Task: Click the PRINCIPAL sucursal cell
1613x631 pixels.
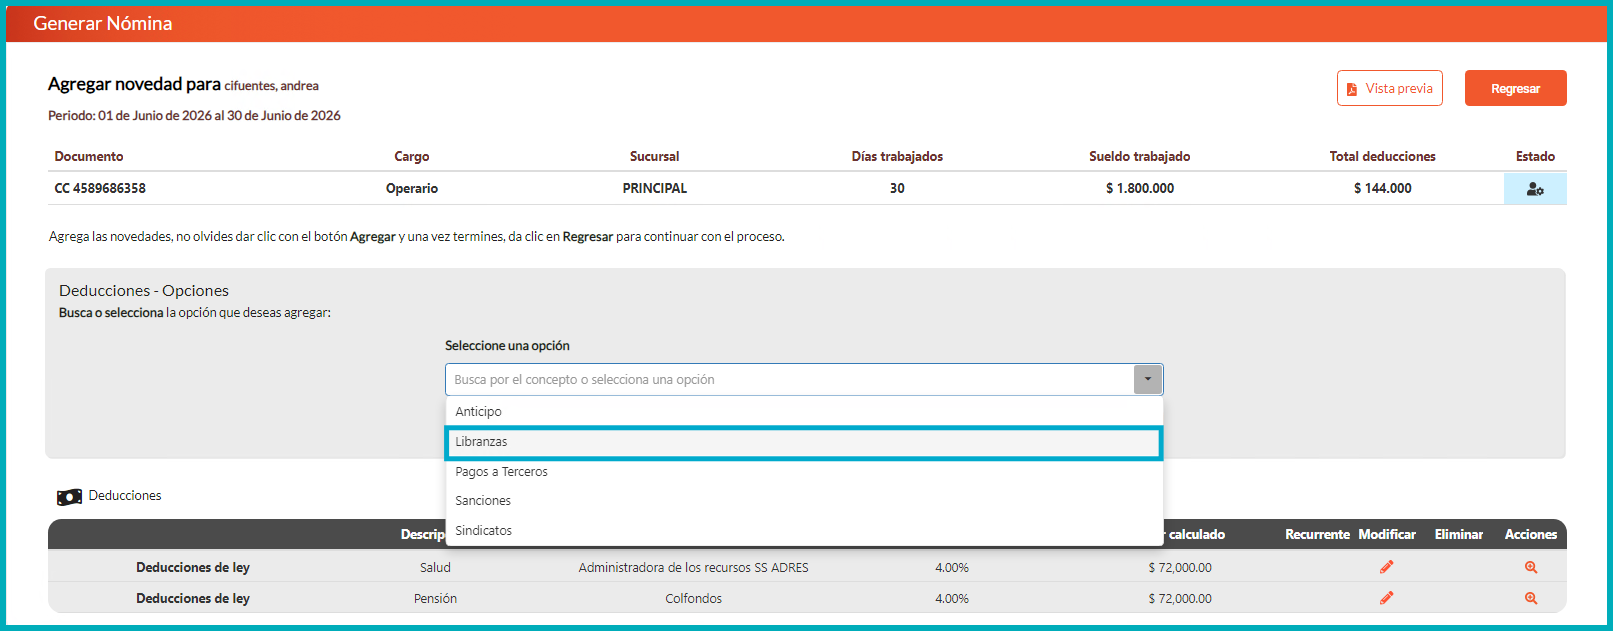Action: [655, 188]
